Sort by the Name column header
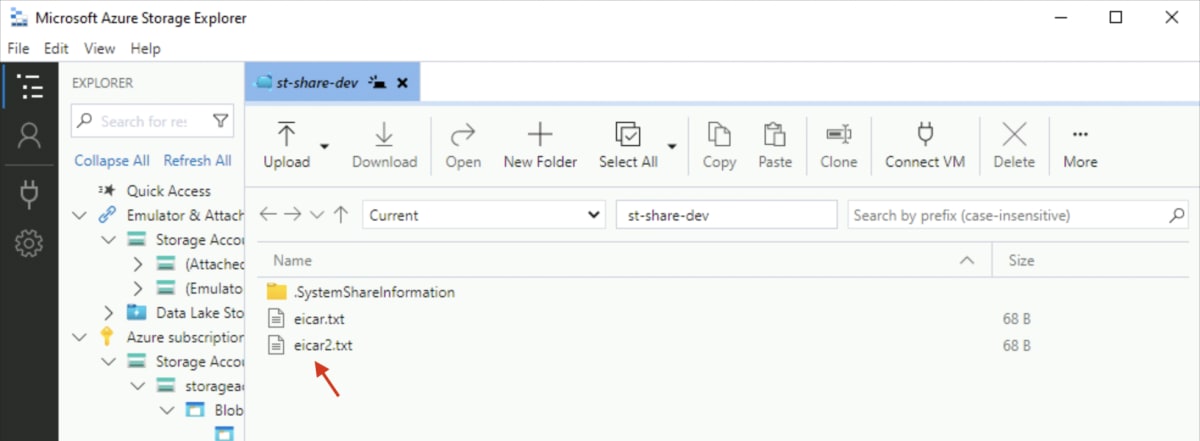This screenshot has height=441, width=1200. point(293,260)
